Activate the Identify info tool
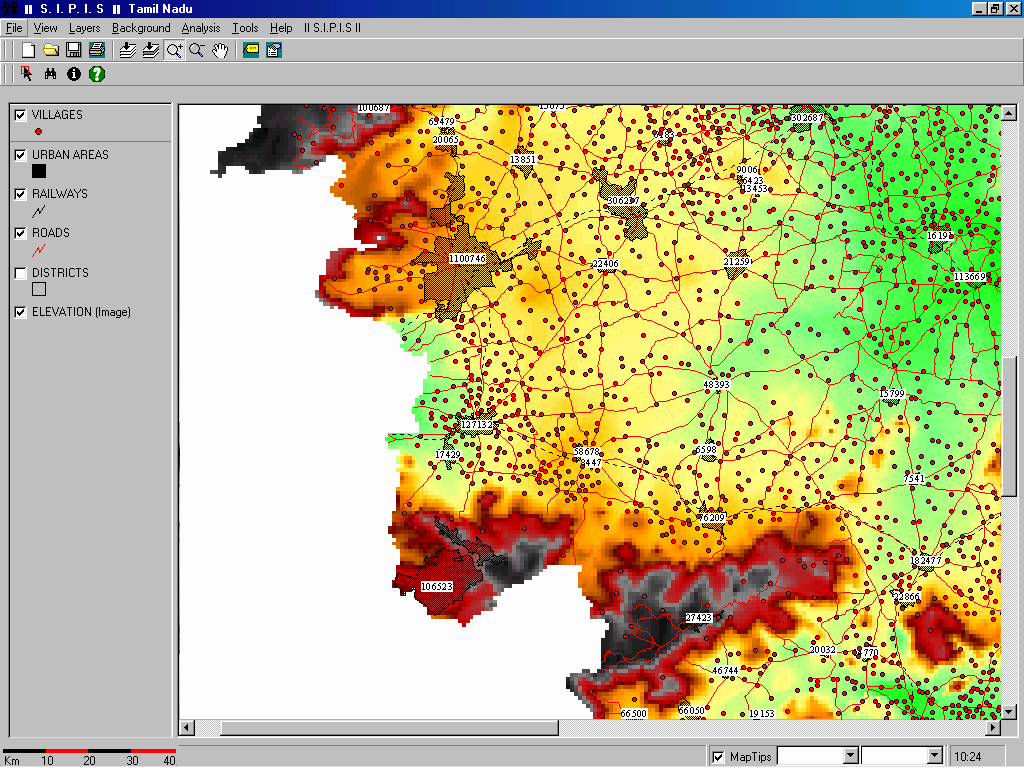The height and width of the screenshot is (768, 1024). (74, 74)
